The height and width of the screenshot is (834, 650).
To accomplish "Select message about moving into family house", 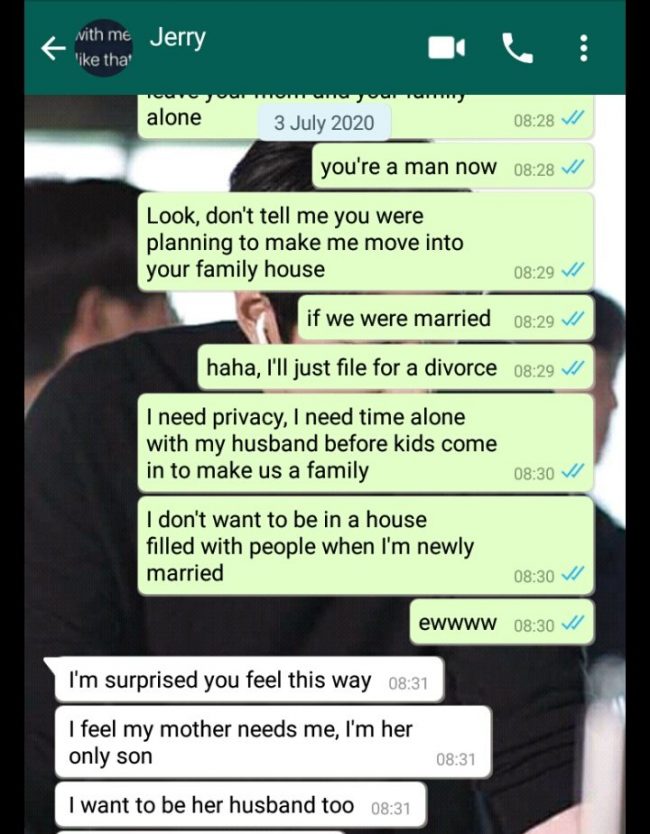I will click(365, 242).
